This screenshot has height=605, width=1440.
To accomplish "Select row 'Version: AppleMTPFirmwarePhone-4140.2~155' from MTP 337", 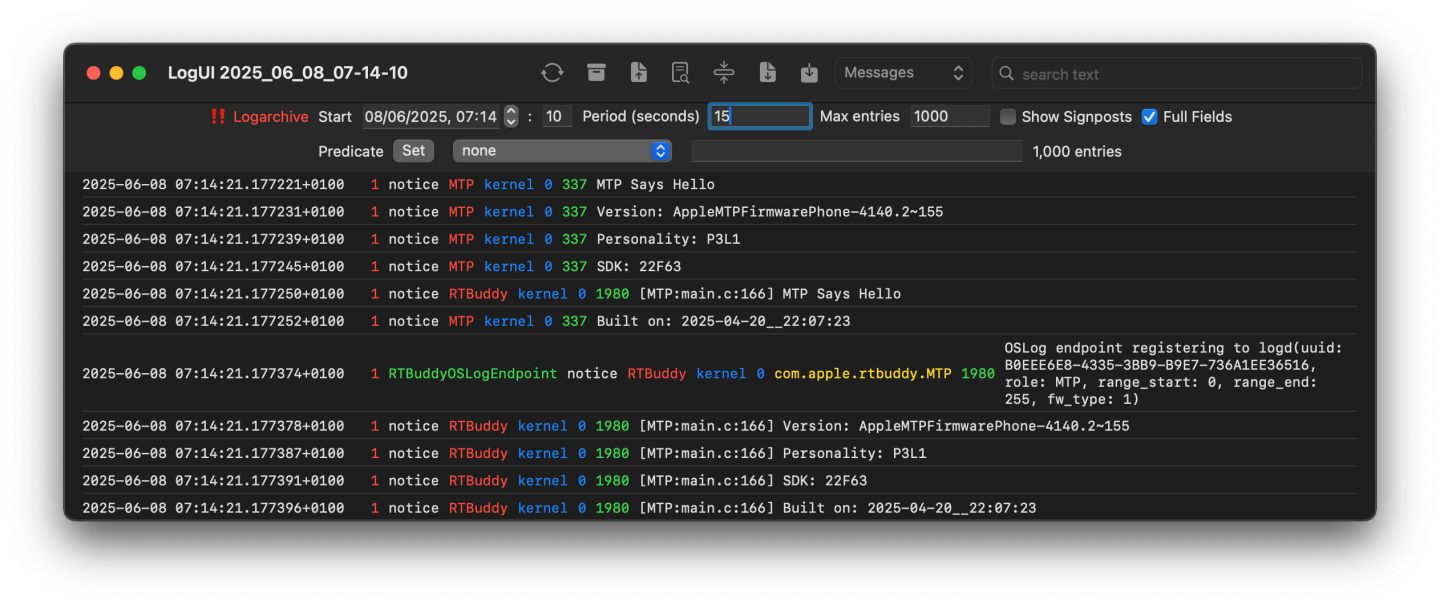I will pos(718,212).
